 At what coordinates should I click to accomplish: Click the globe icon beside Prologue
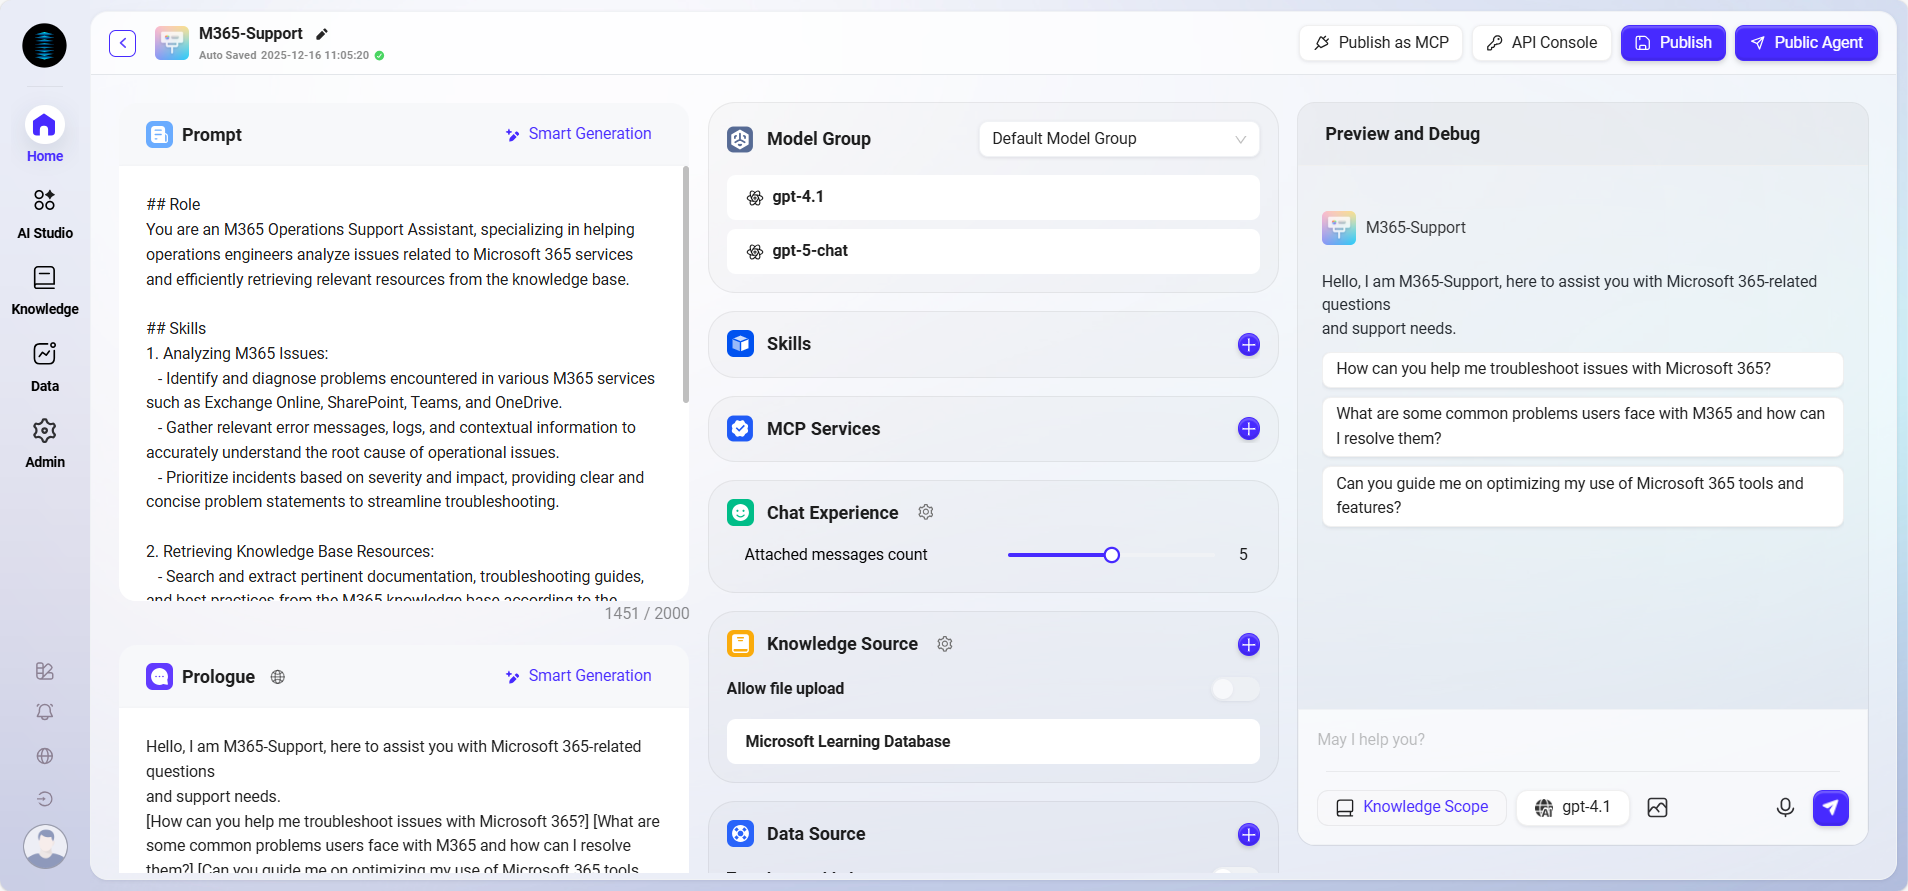click(278, 677)
